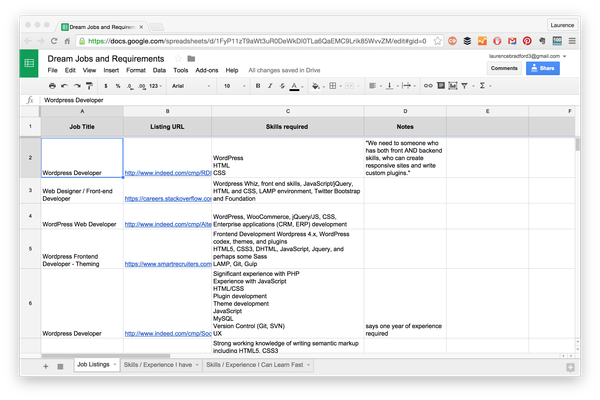The height and width of the screenshot is (400, 600).
Task: Open the smartrecruiters.com link in row 5
Action: (x=168, y=264)
